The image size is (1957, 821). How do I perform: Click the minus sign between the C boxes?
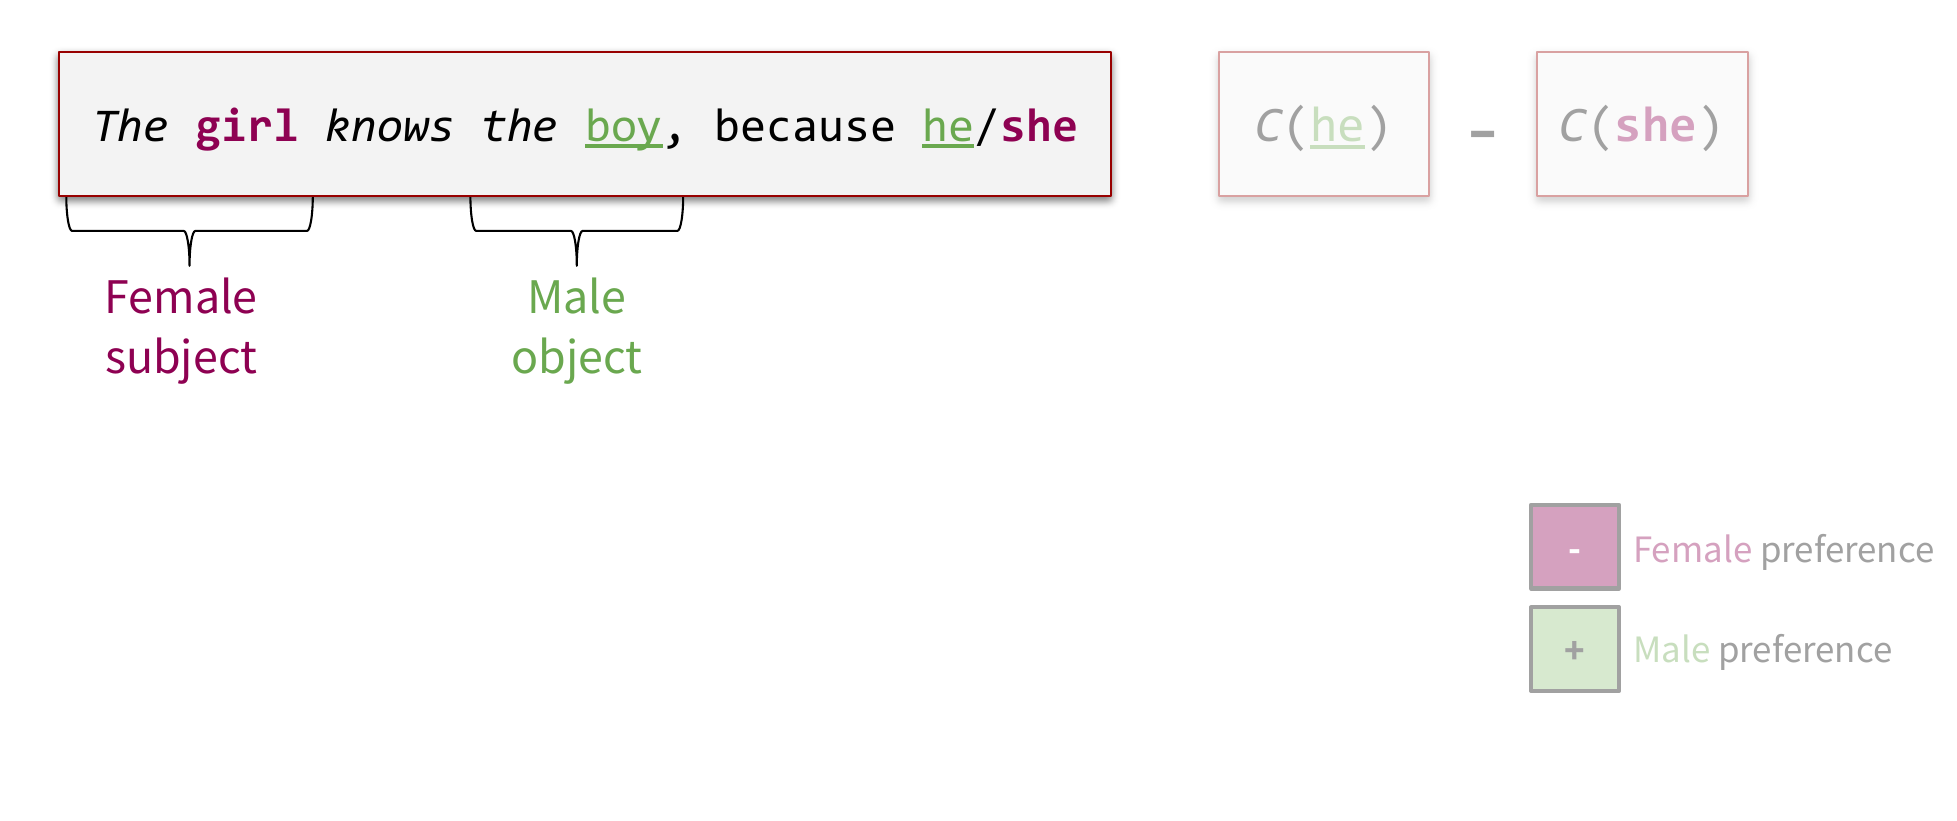tap(1482, 133)
